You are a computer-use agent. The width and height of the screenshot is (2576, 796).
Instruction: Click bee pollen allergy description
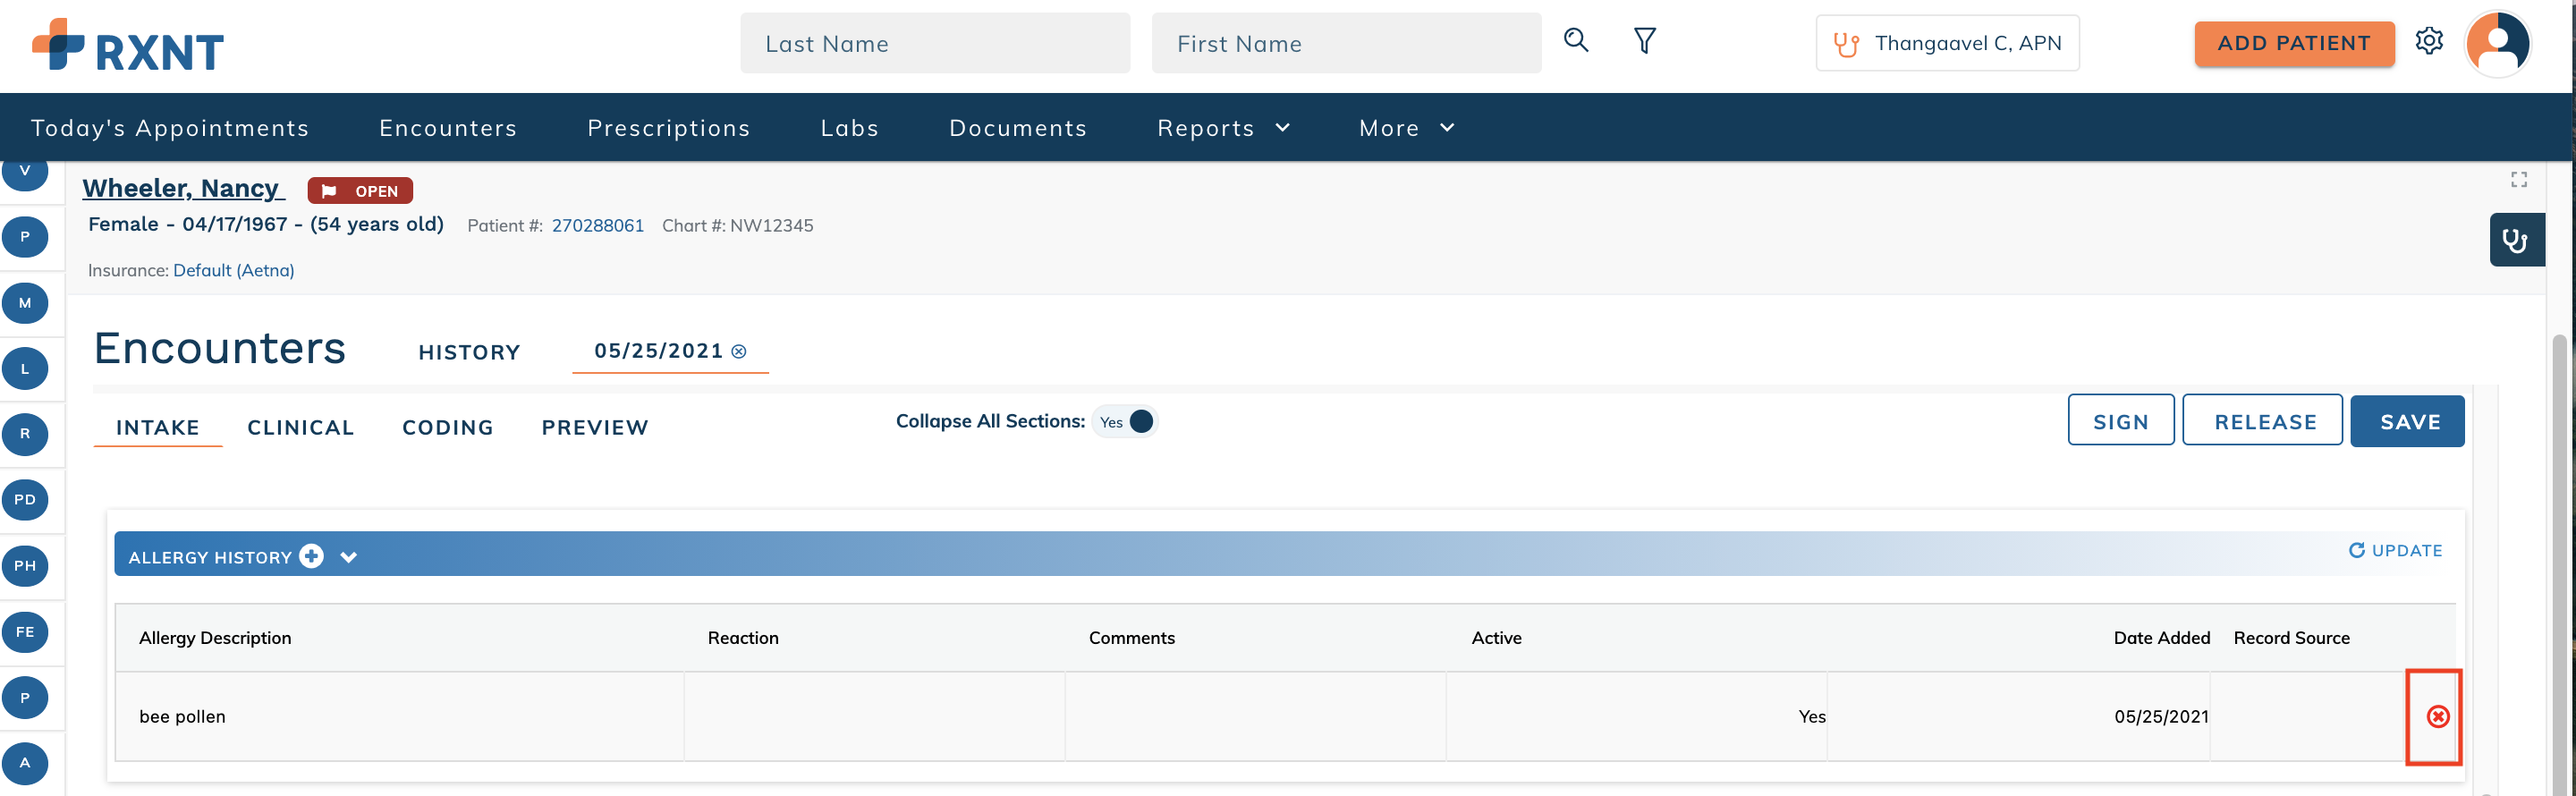click(182, 717)
